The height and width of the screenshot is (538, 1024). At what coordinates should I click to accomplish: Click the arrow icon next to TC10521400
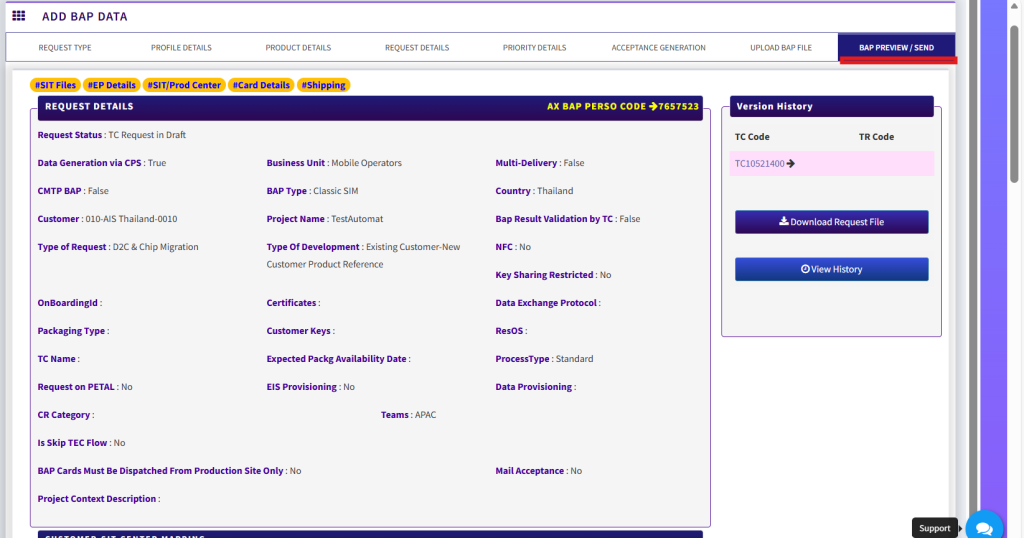coord(791,163)
